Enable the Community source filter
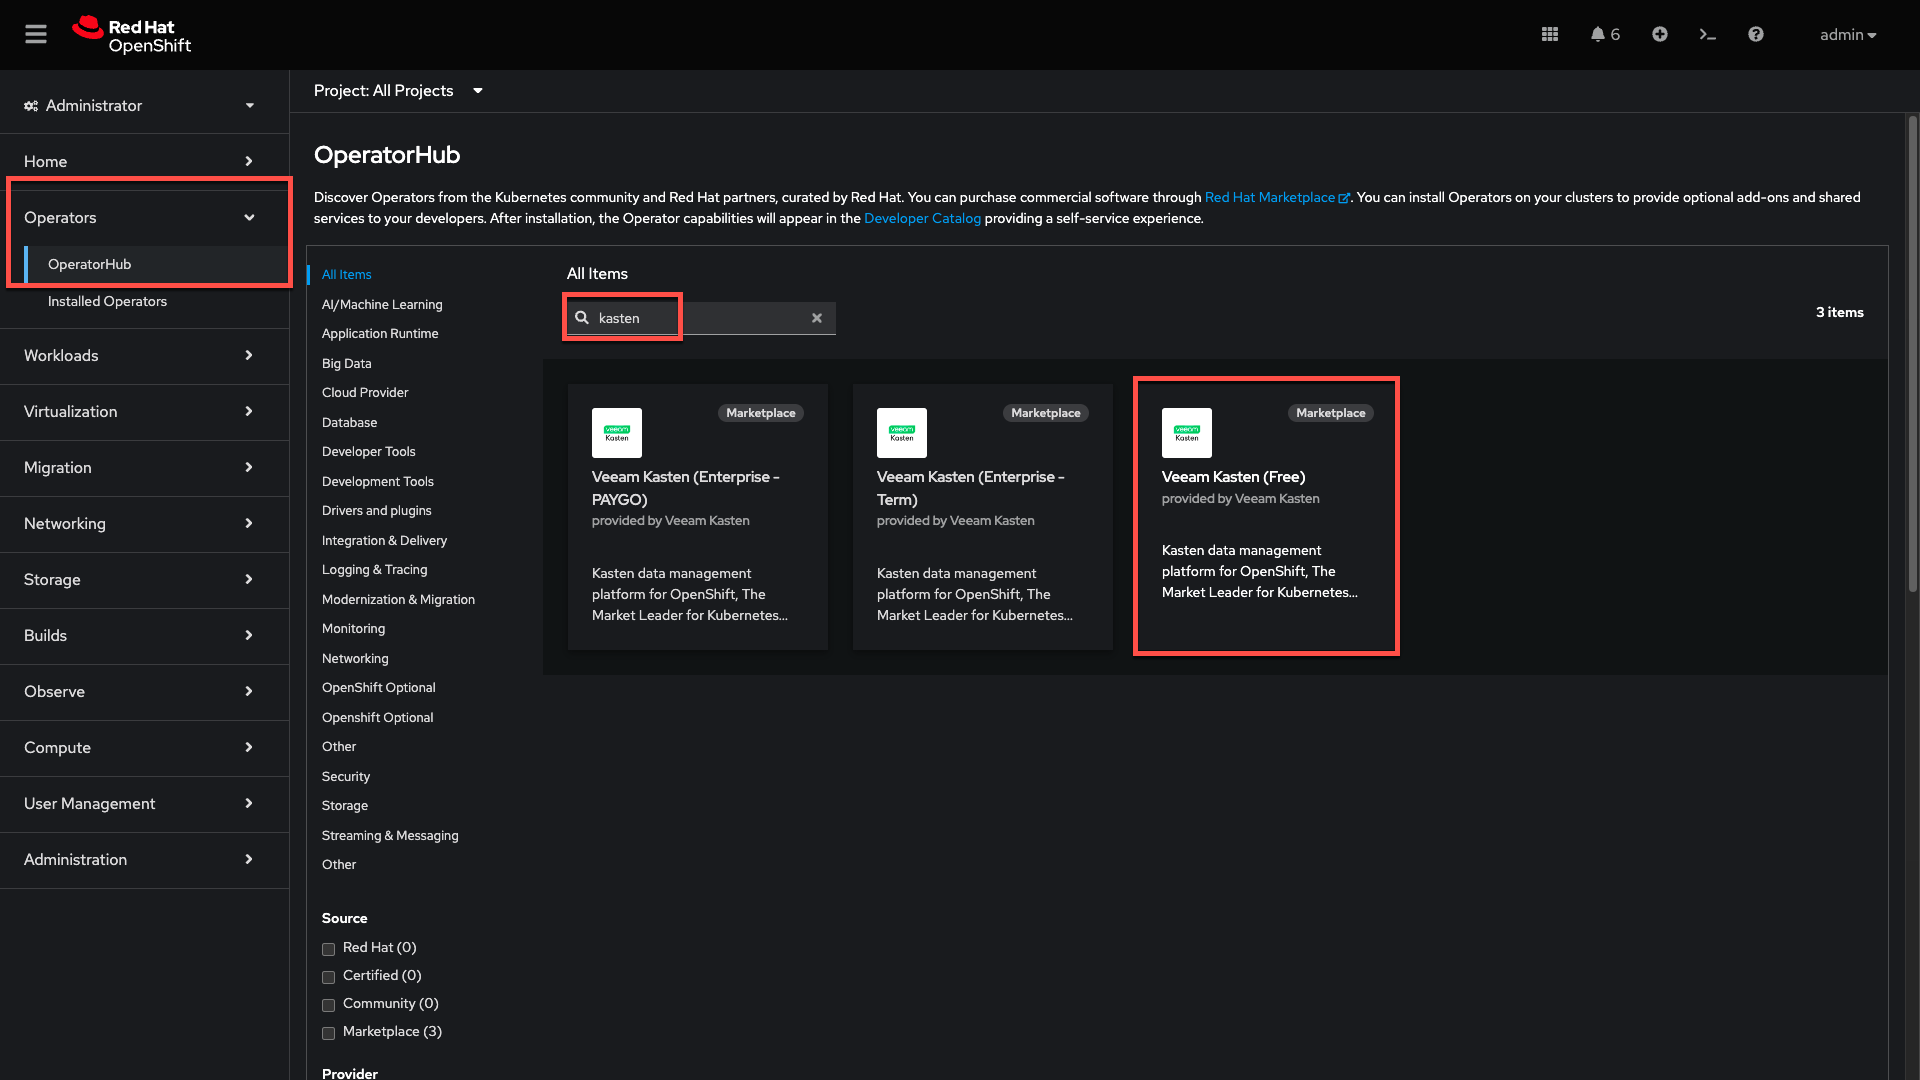This screenshot has width=1920, height=1080. click(x=328, y=1005)
